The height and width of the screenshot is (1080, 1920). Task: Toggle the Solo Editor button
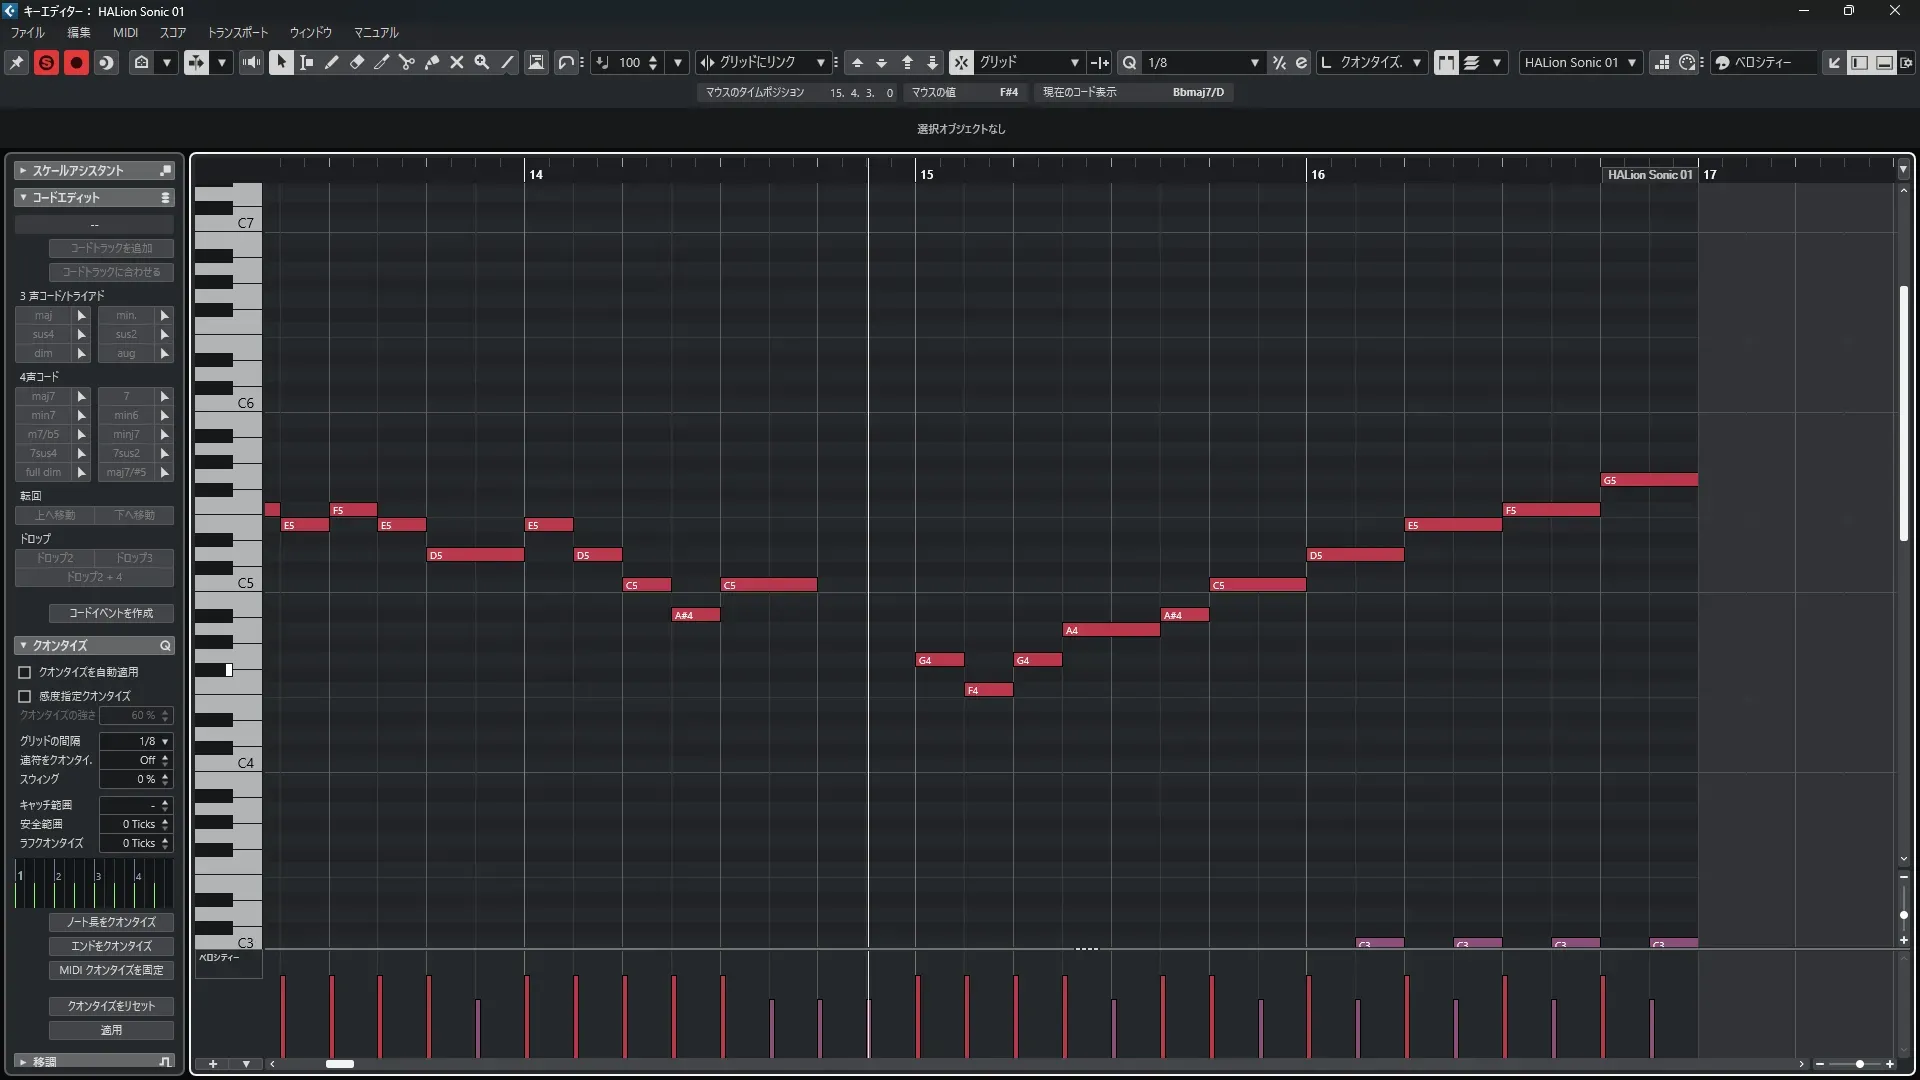coord(46,62)
